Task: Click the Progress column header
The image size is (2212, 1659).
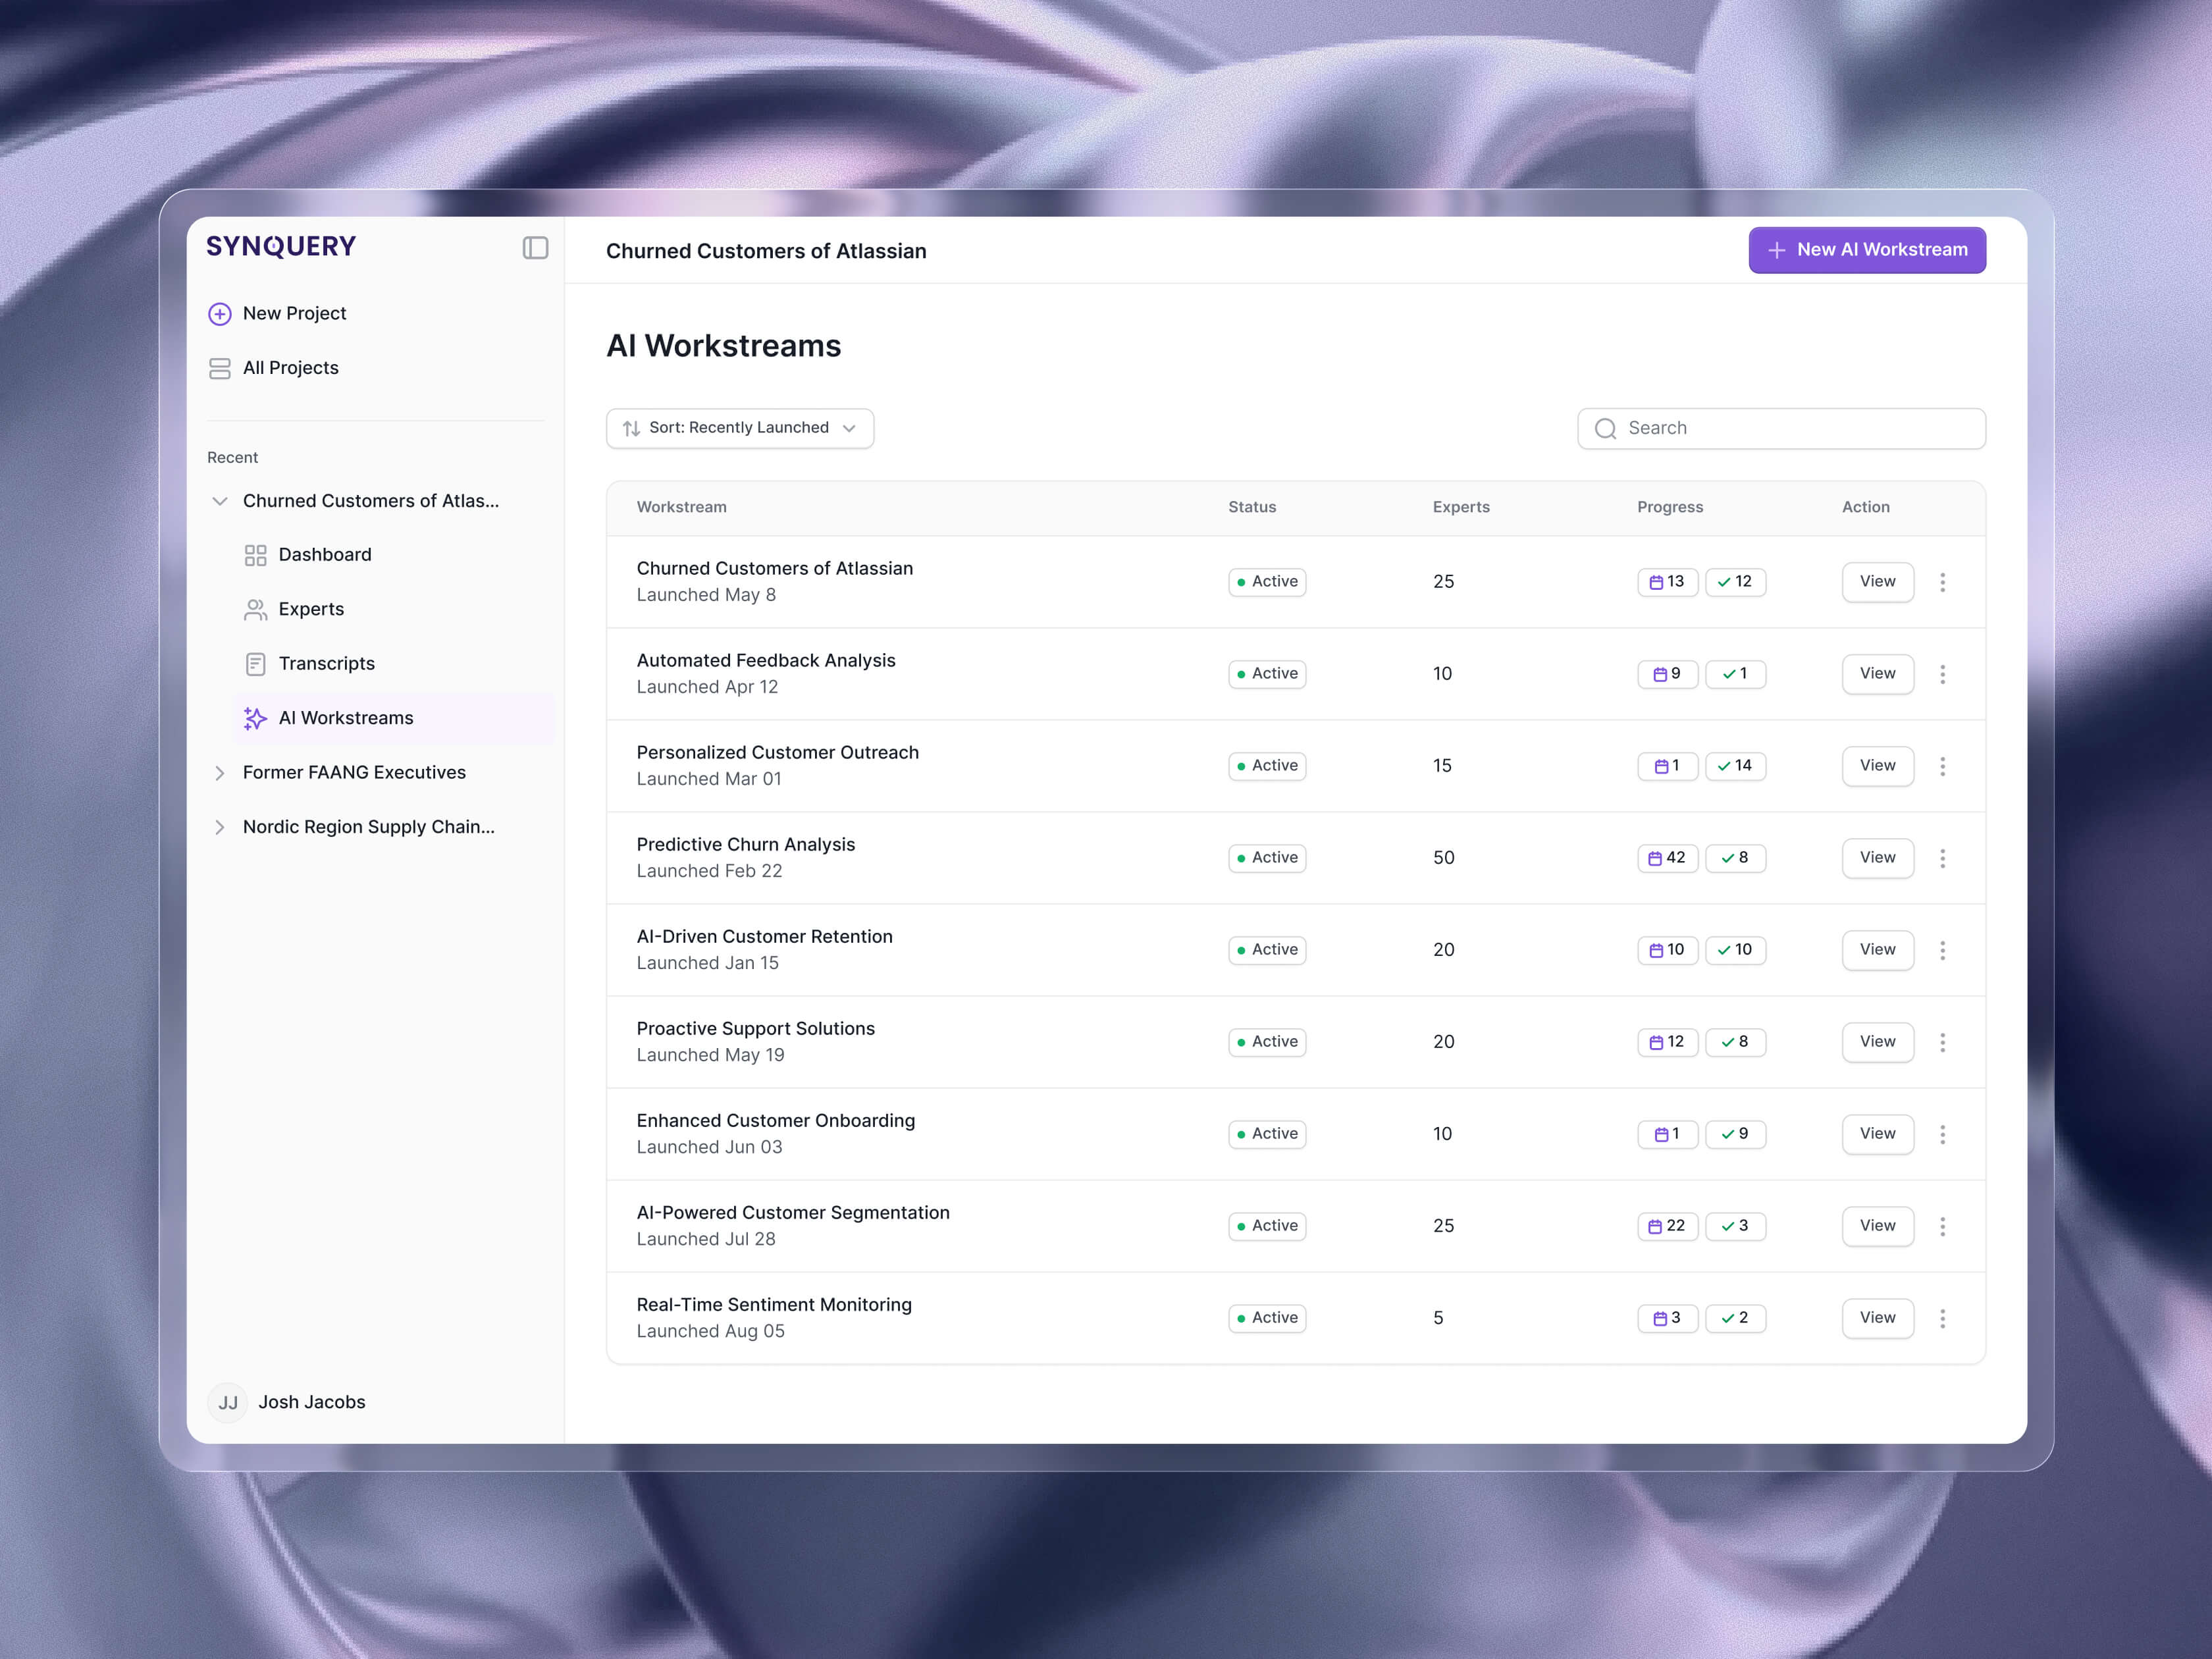Action: [x=1669, y=507]
